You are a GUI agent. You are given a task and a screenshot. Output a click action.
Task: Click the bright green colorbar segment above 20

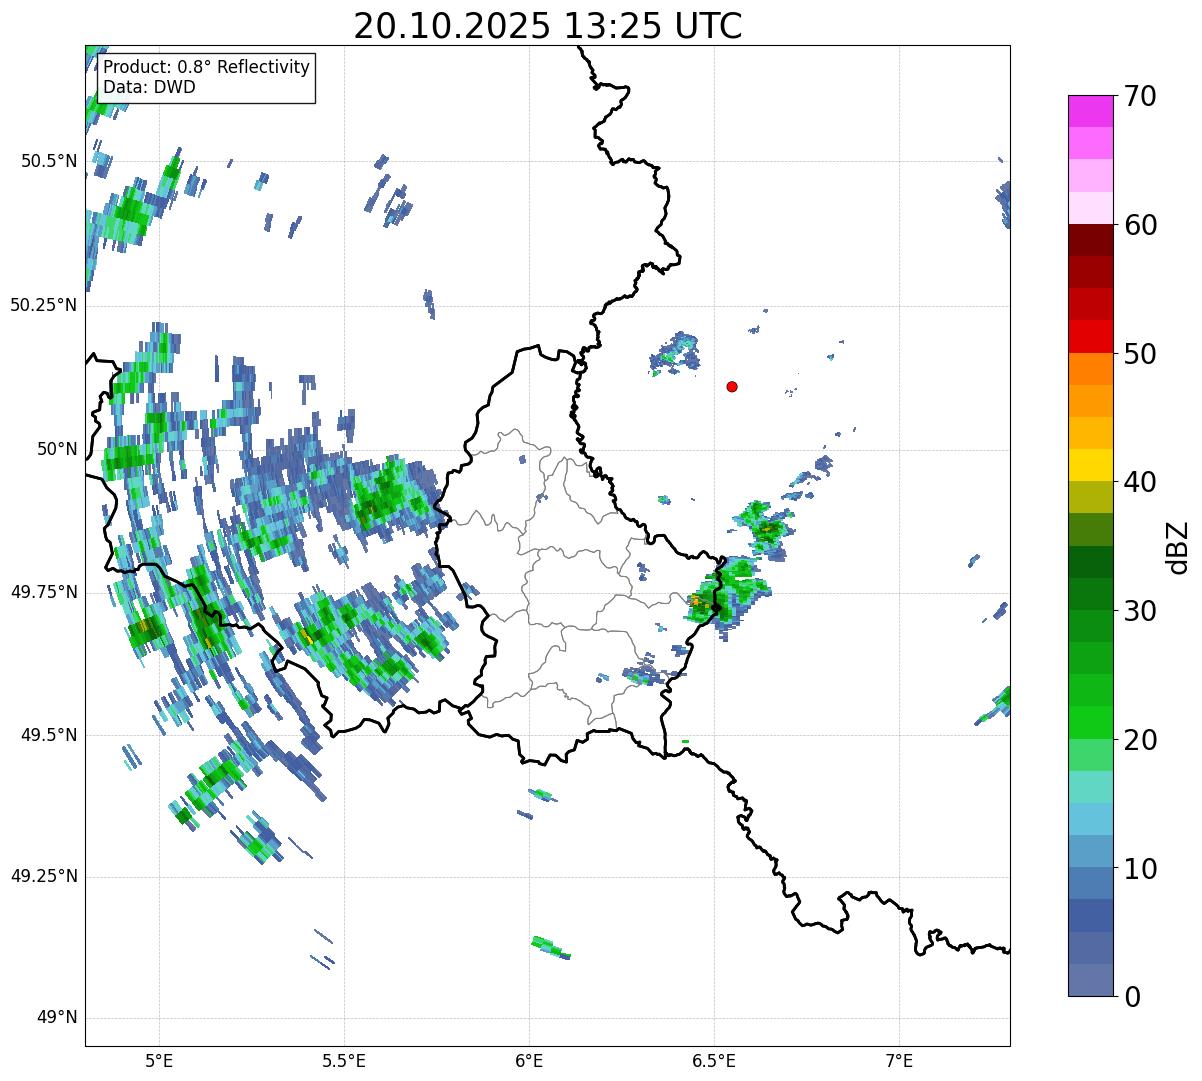point(1091,722)
